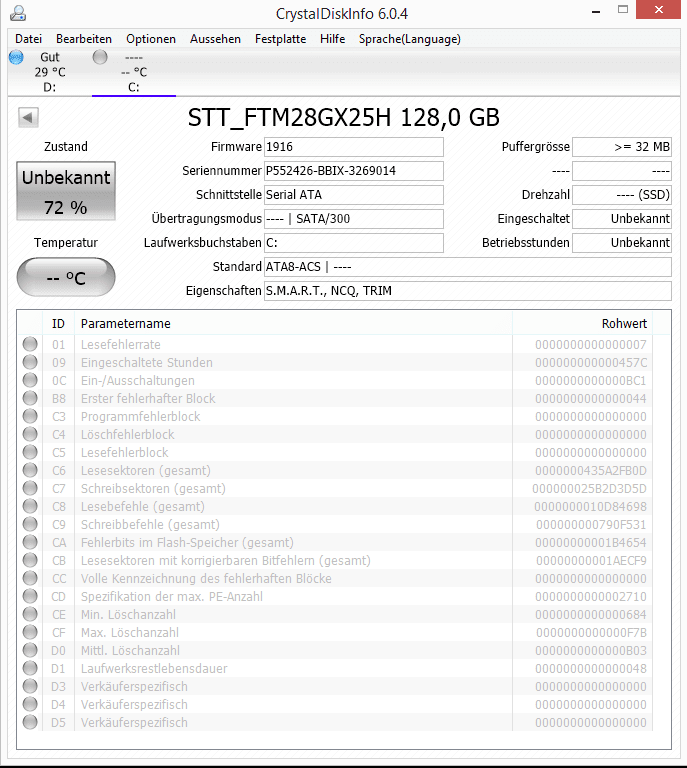Click the -- °C temperature button
The image size is (687, 768).
66,277
